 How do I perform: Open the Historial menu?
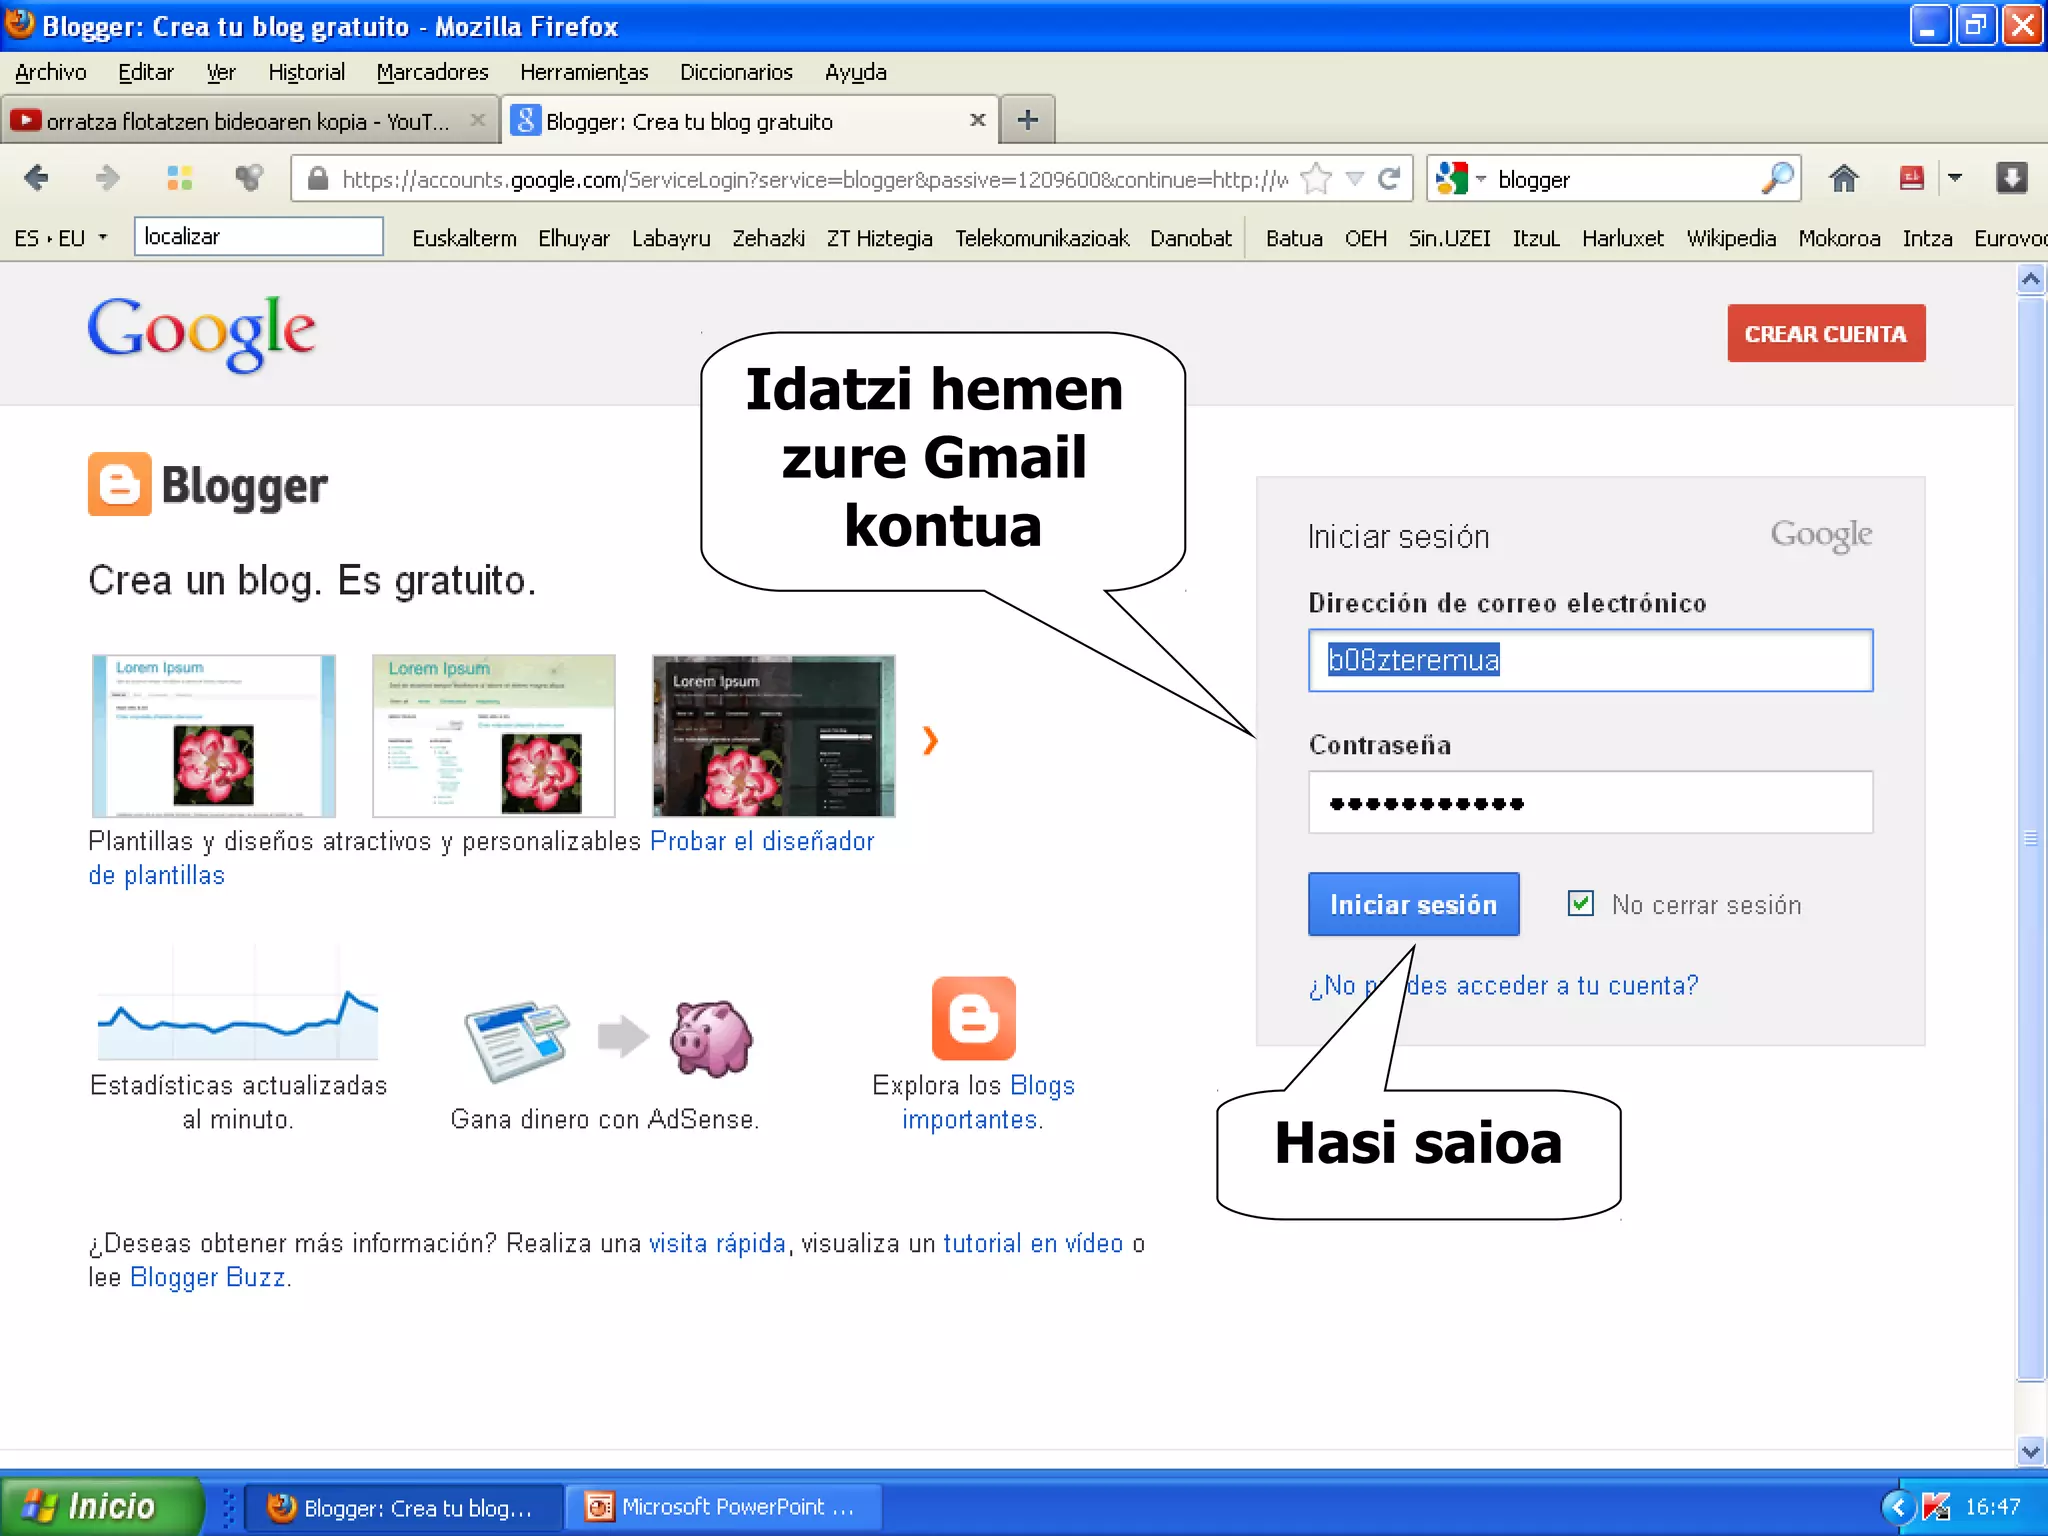[306, 72]
